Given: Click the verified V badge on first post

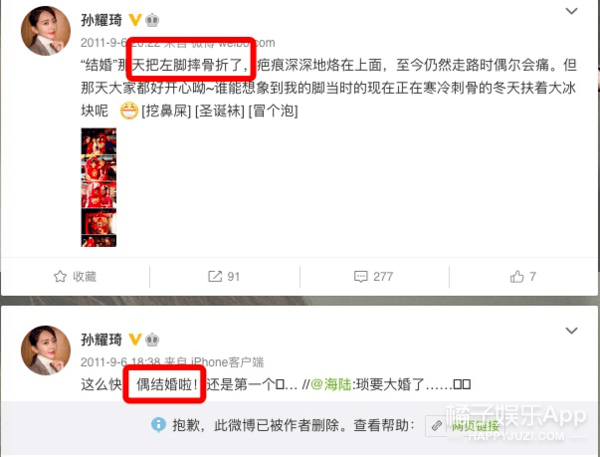Looking at the screenshot, I should 135,20.
